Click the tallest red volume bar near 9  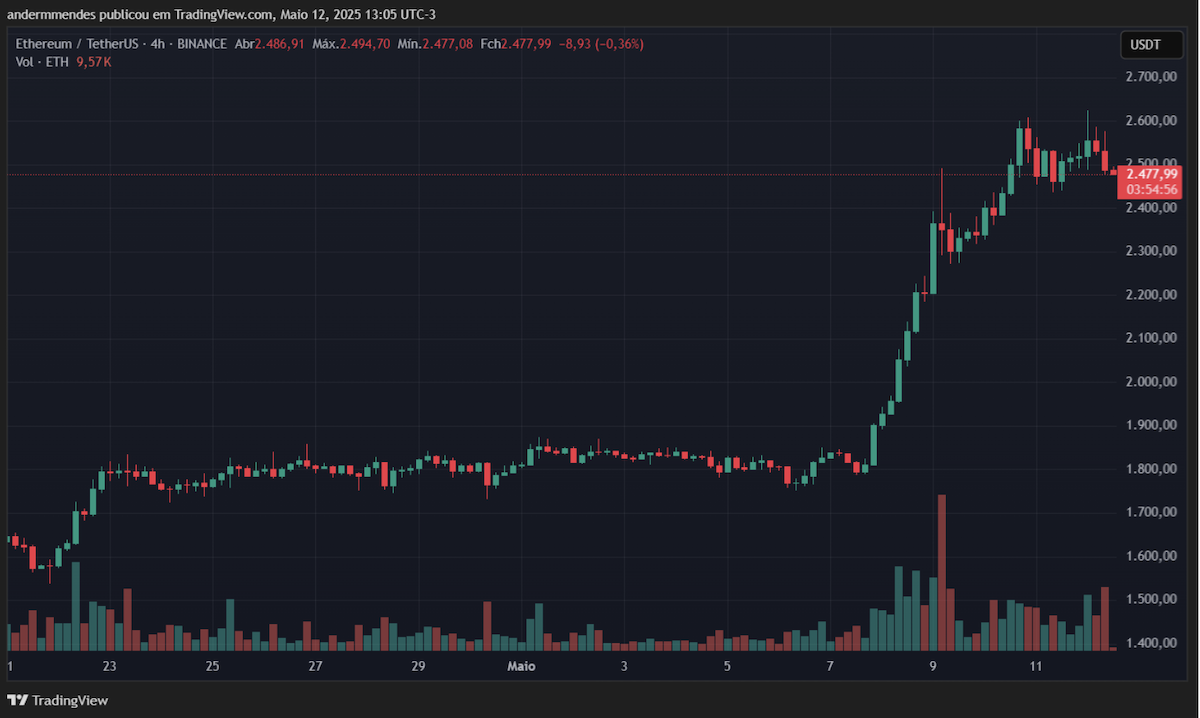[942, 572]
